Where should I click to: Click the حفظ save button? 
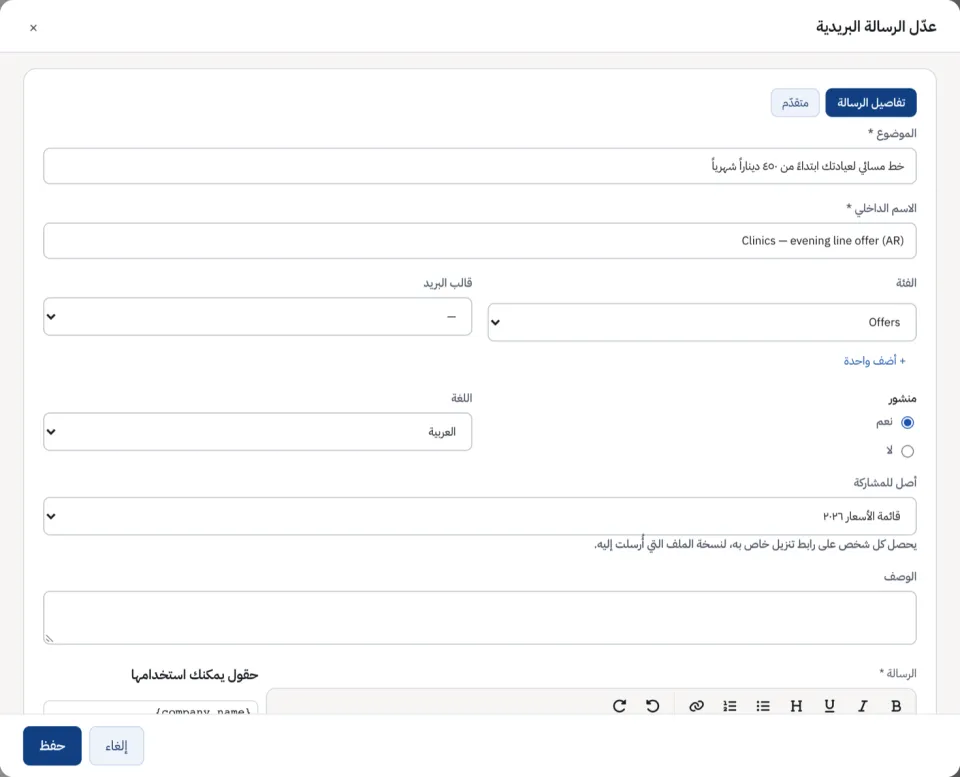click(x=52, y=746)
